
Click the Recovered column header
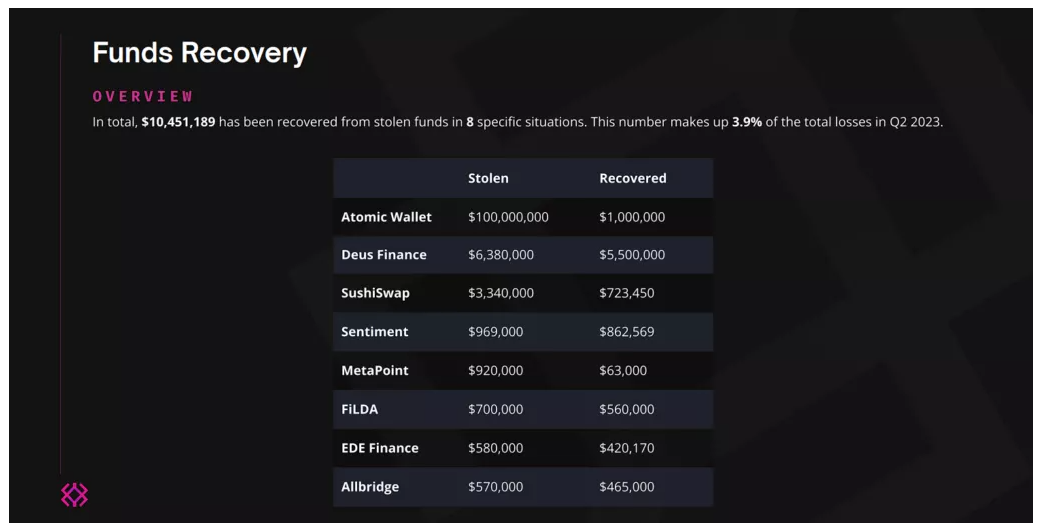pos(632,178)
